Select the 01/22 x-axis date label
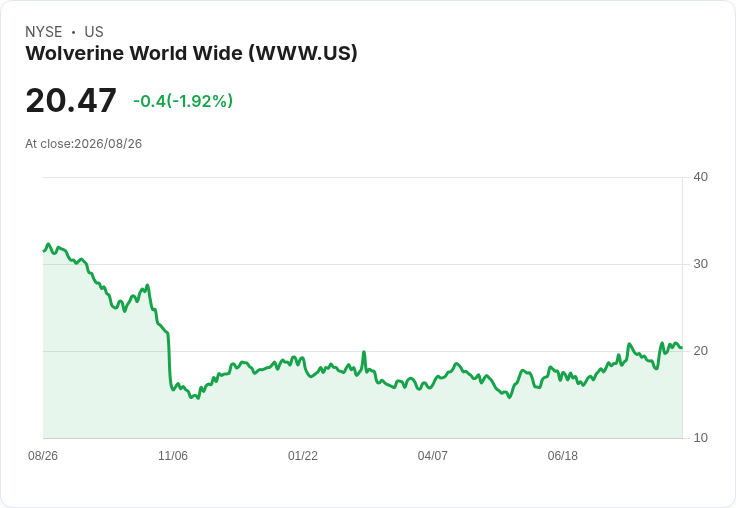Screen dimensions: 736x508 click(x=303, y=455)
